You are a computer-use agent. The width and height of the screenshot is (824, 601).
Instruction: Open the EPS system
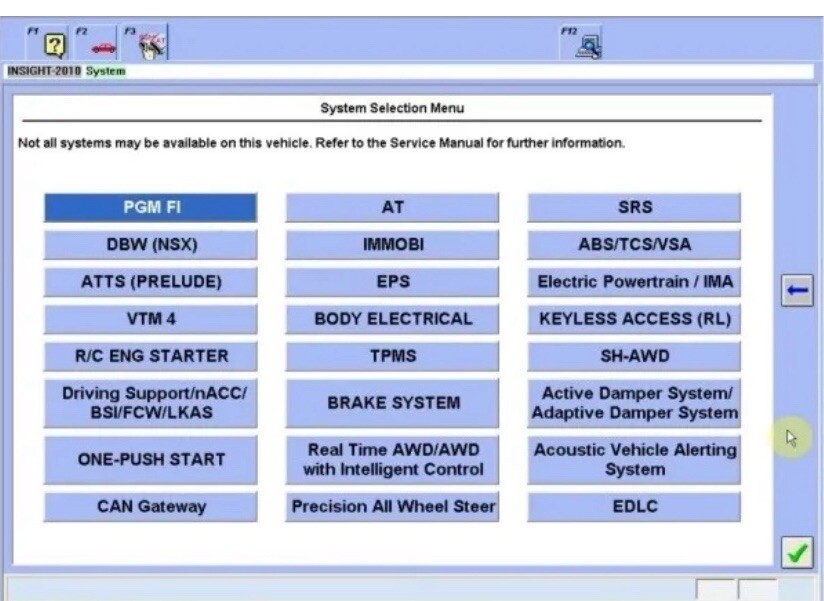tap(393, 282)
